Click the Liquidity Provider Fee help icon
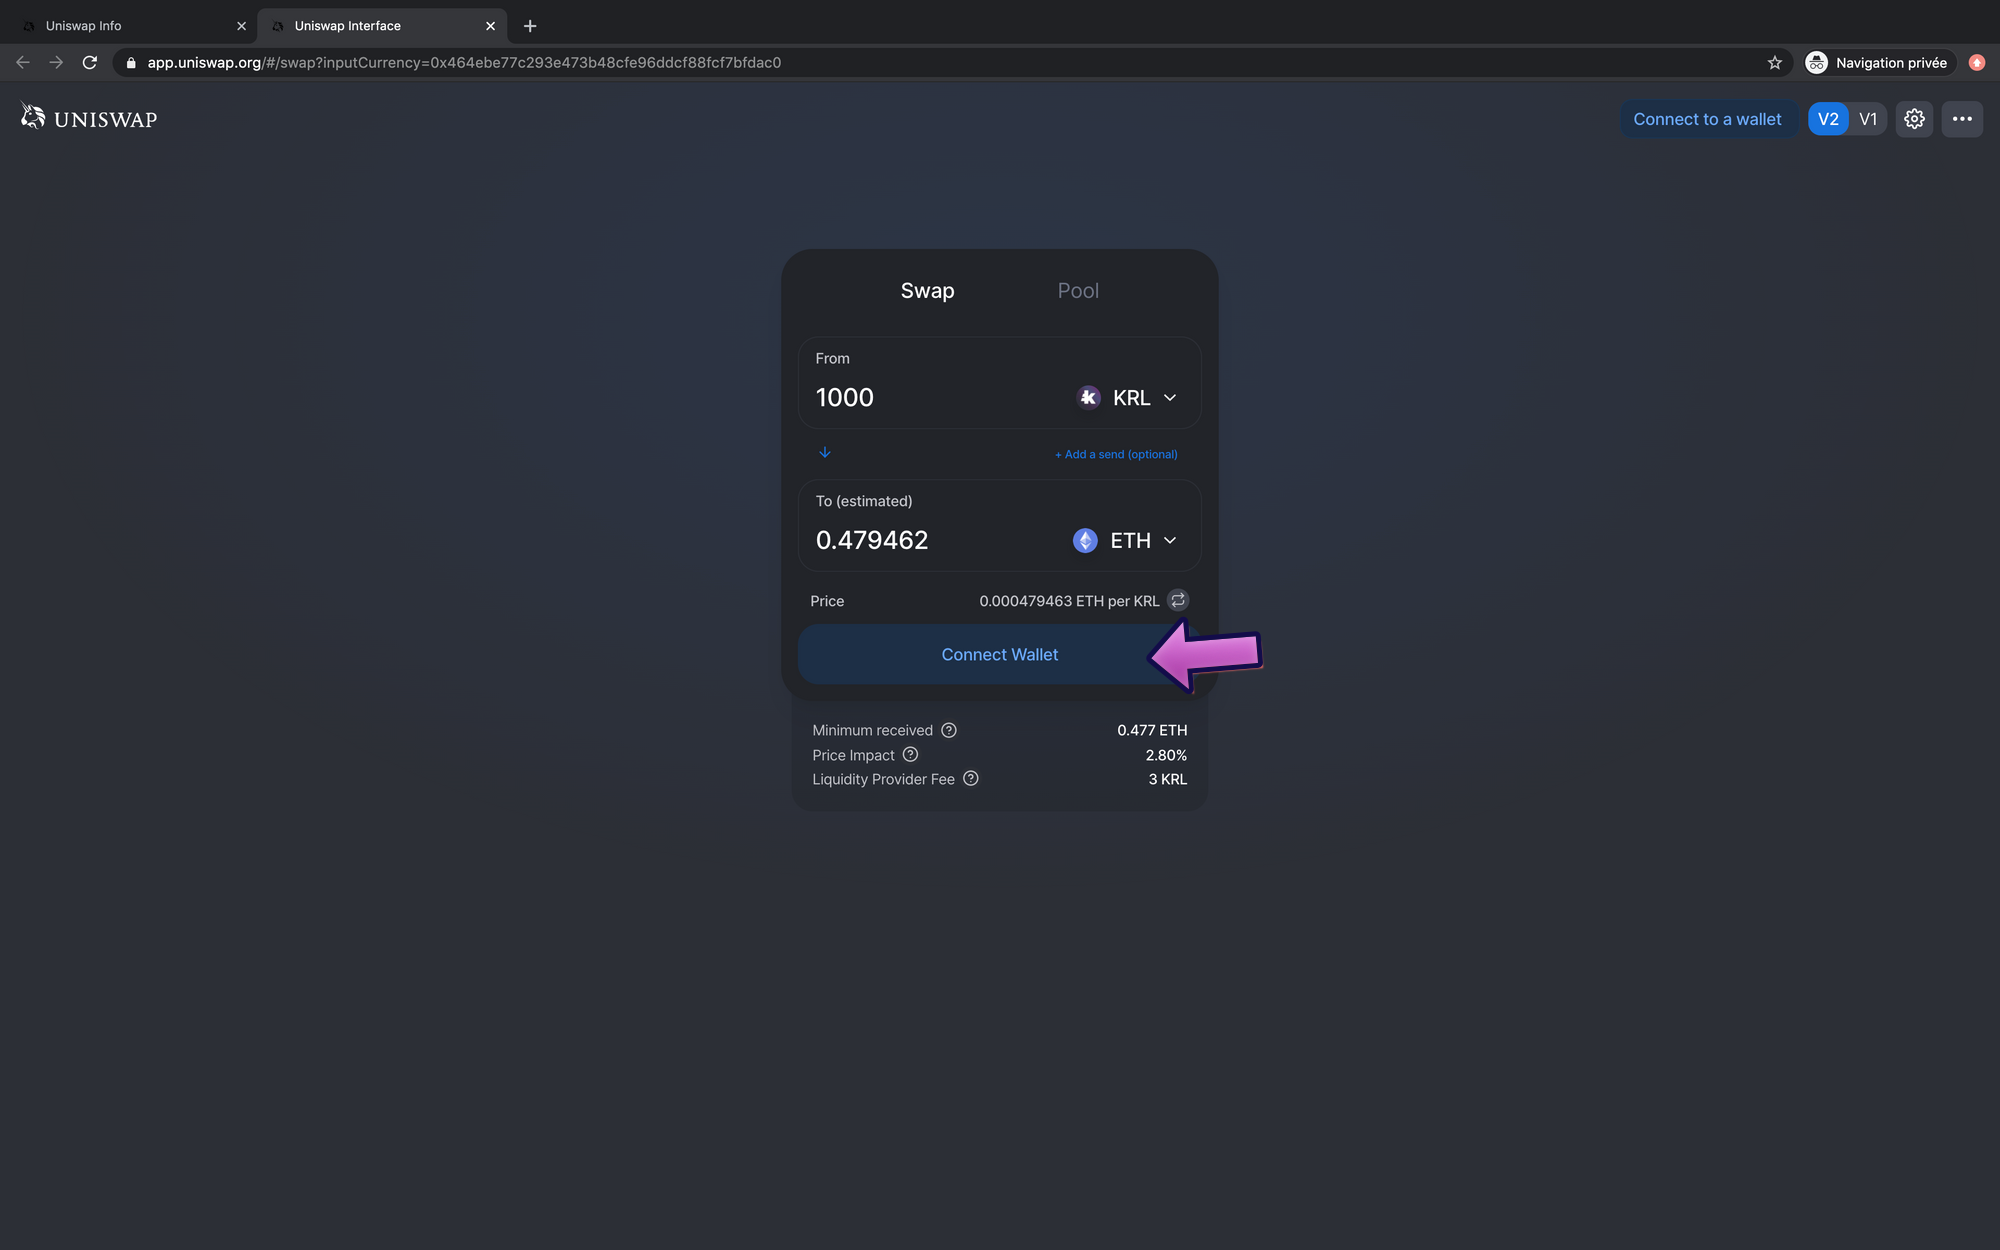2000x1250 pixels. 970,779
